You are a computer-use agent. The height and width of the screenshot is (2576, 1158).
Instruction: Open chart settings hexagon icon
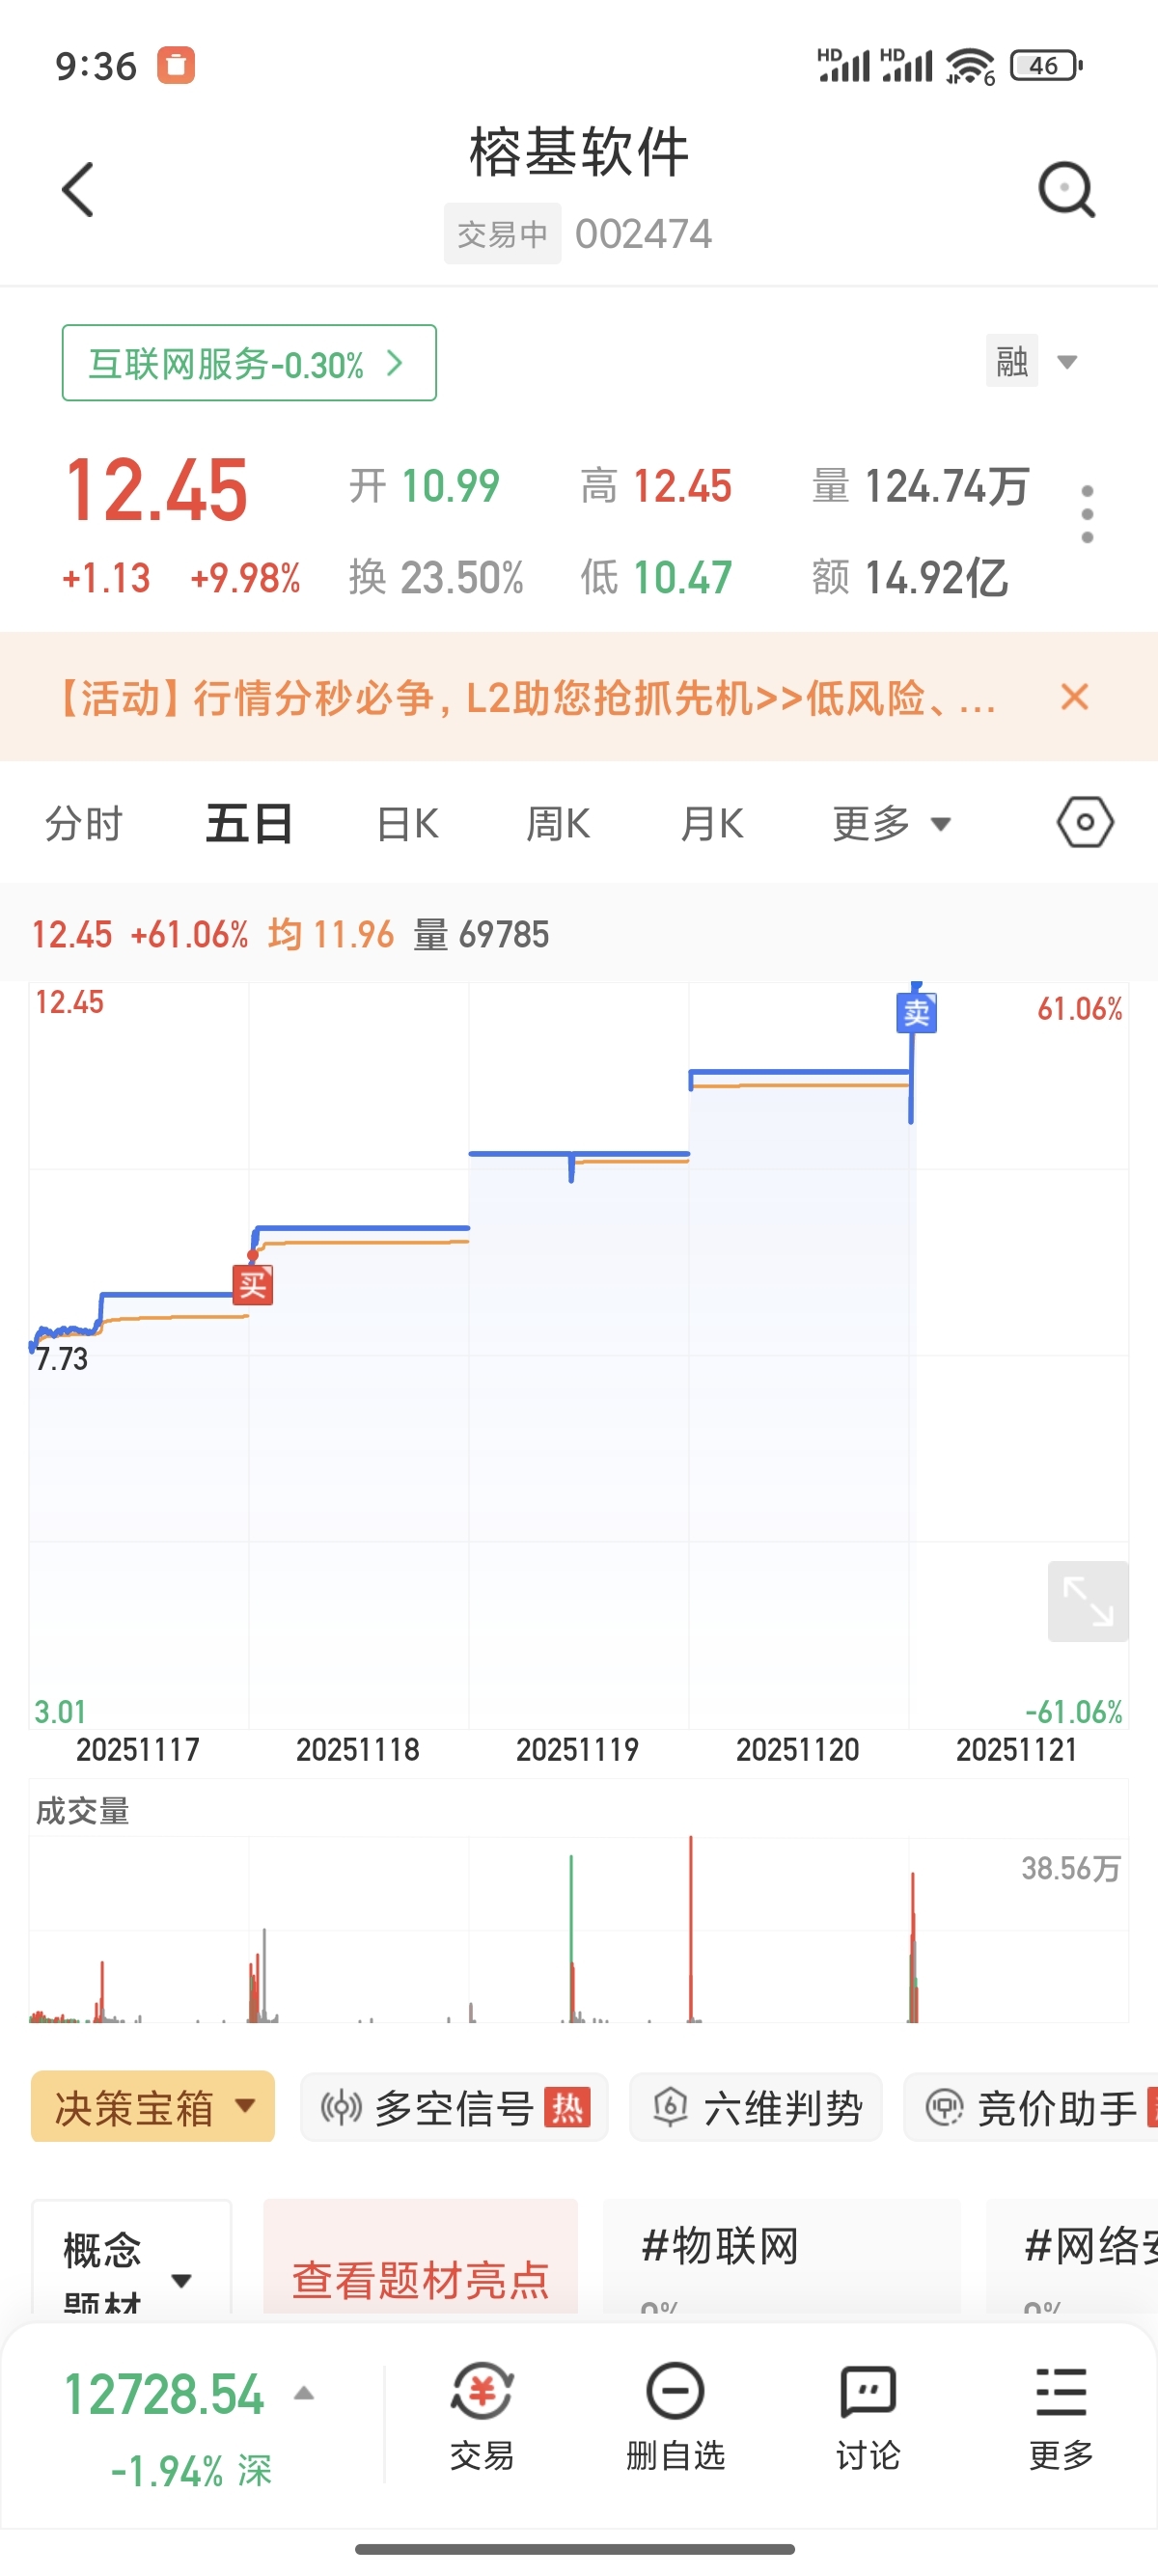click(x=1085, y=822)
